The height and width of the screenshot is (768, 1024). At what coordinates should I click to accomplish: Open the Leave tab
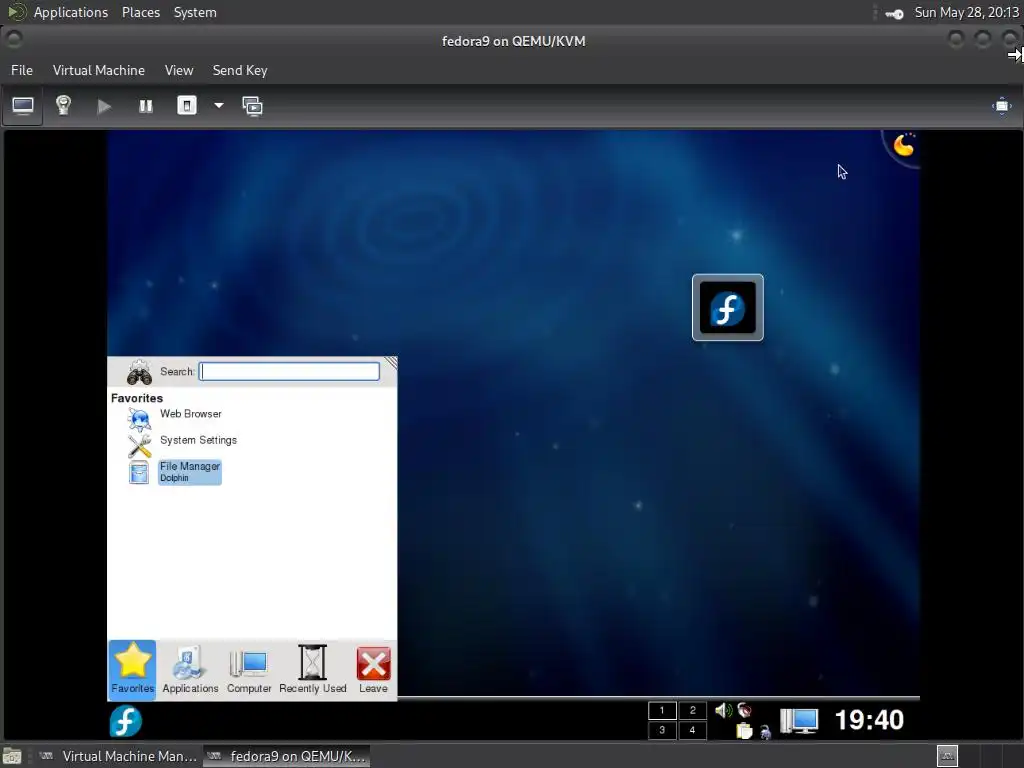pos(373,669)
